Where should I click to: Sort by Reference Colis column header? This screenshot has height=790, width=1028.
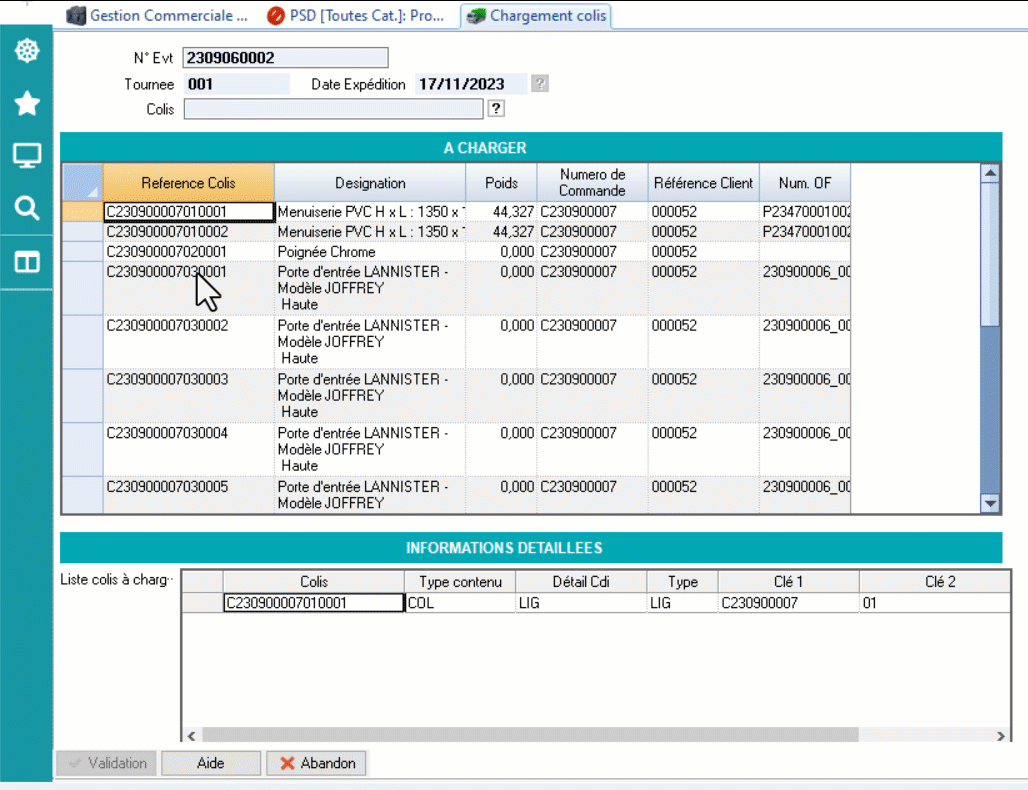coord(188,183)
